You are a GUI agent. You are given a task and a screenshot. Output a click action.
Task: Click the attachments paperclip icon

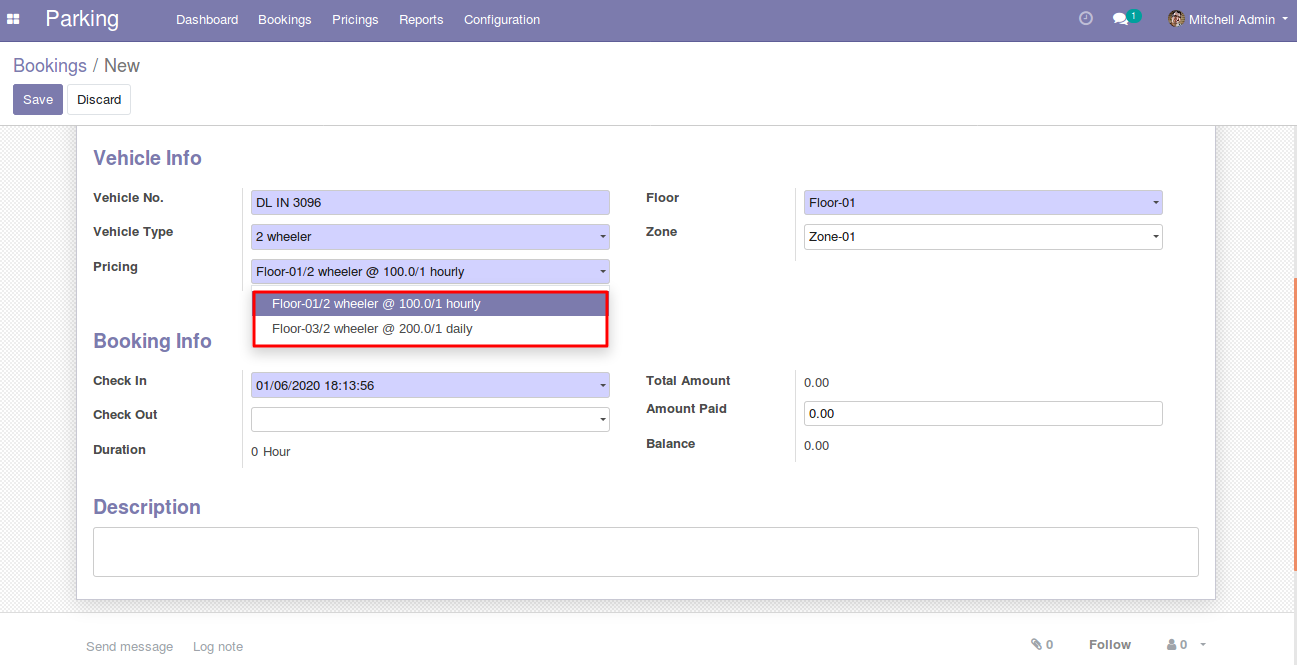tap(1036, 645)
